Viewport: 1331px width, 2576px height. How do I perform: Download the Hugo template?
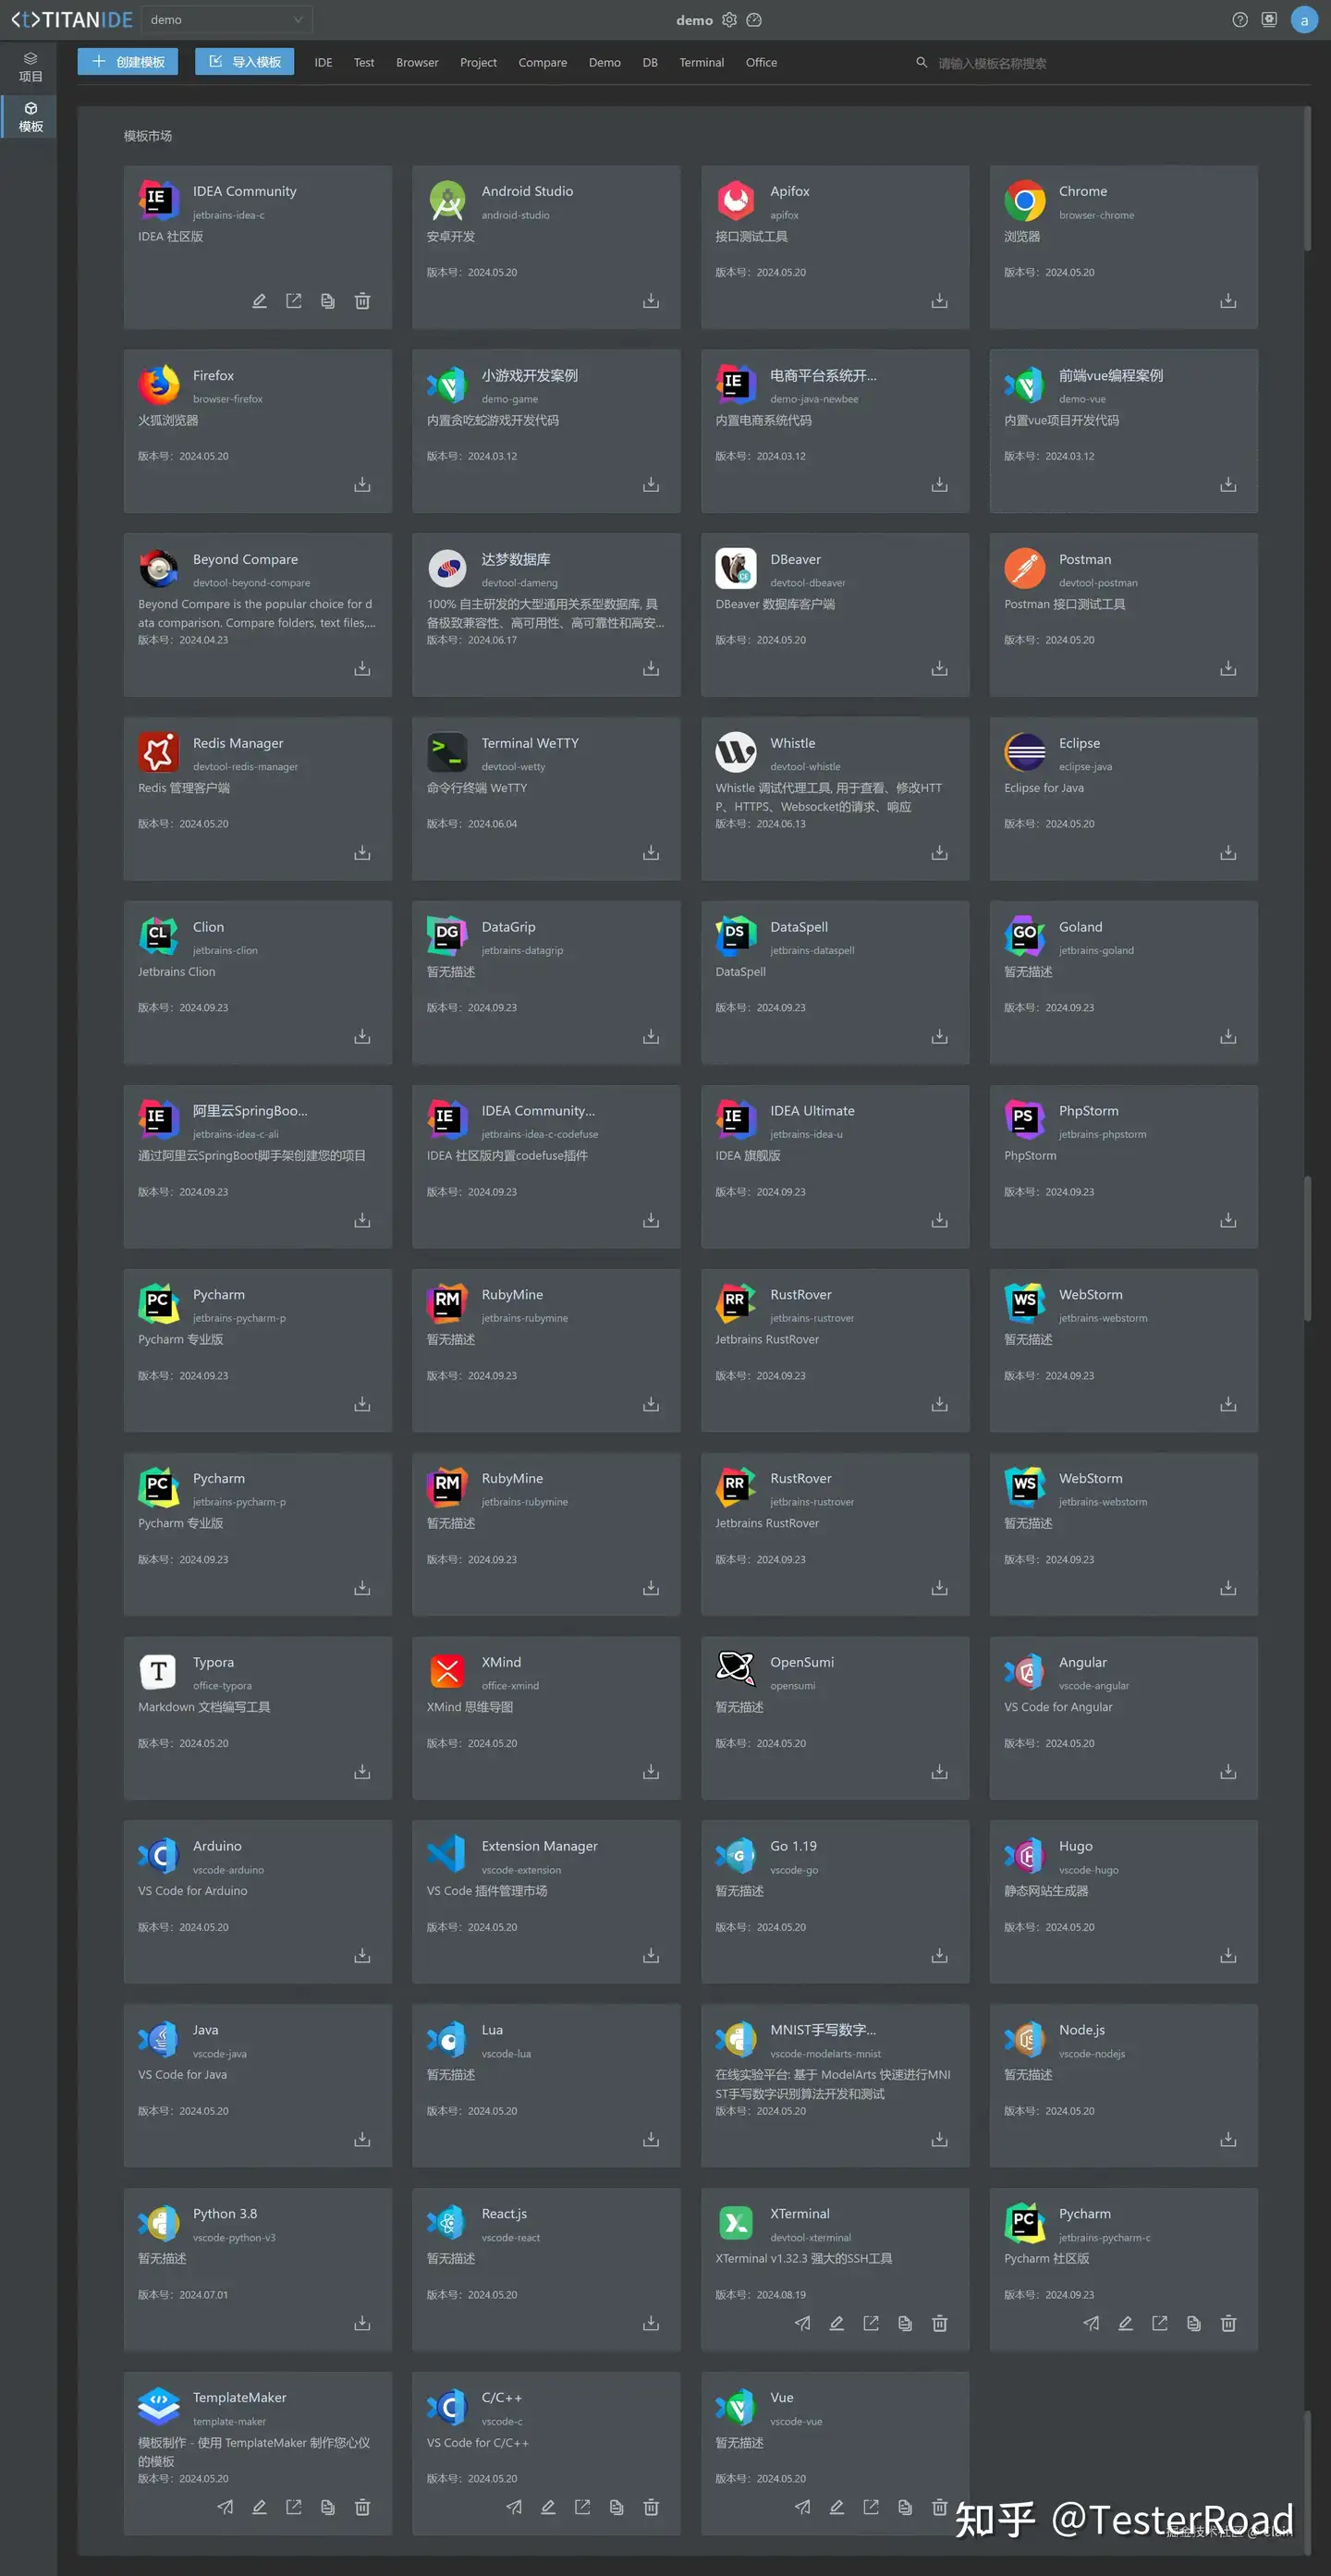pos(1228,1956)
